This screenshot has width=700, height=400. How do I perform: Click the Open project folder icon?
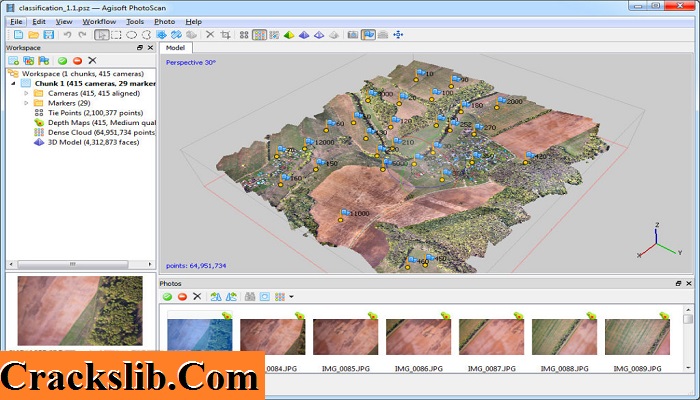(33, 35)
